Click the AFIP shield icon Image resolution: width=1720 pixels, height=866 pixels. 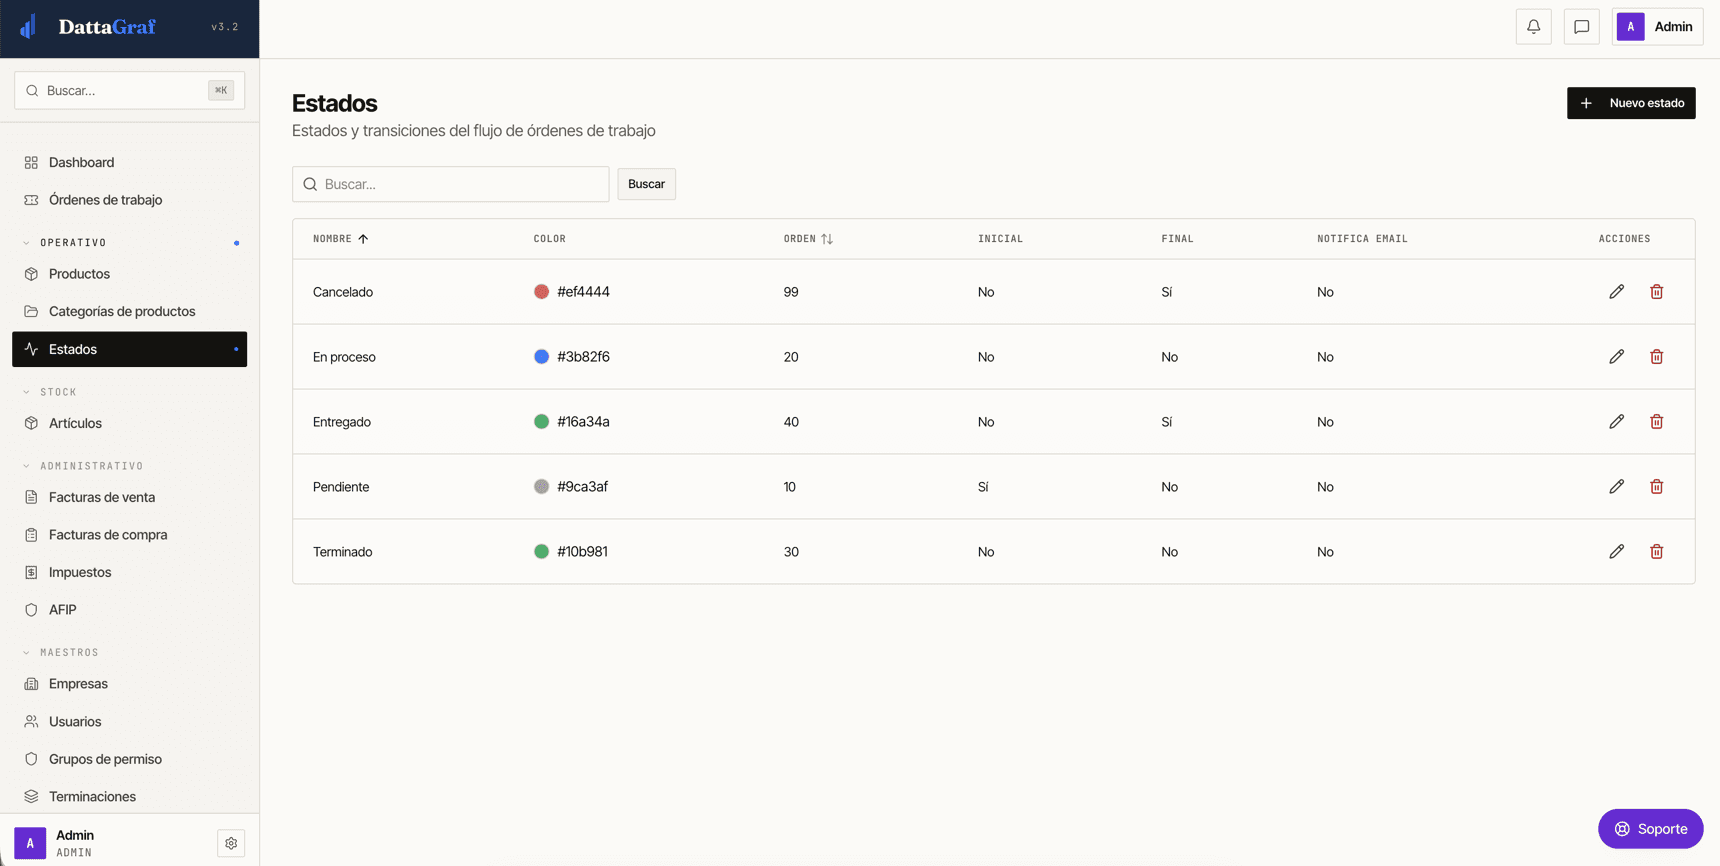(31, 610)
